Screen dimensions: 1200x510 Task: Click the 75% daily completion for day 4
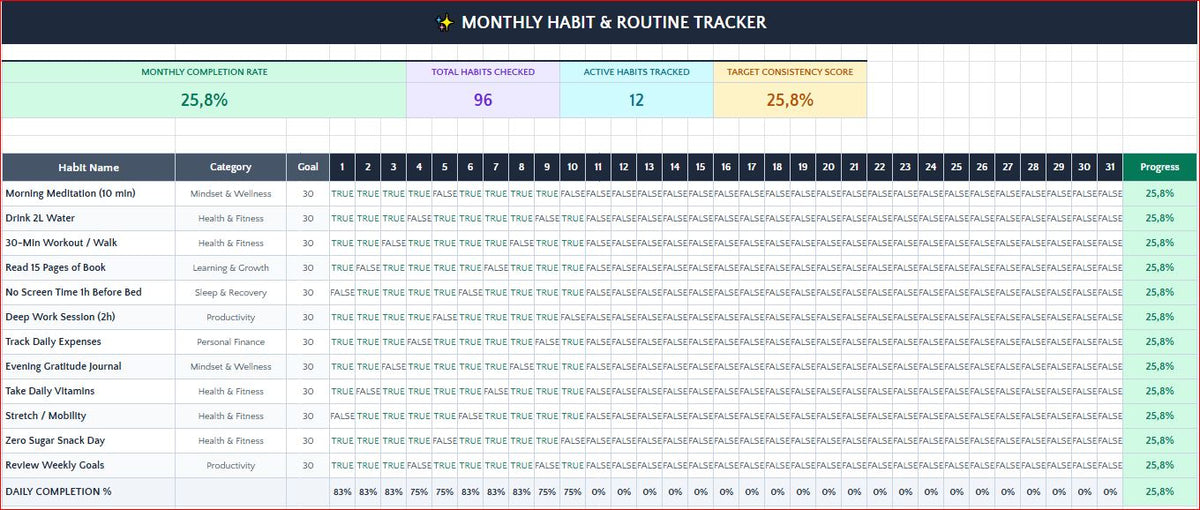coord(419,492)
